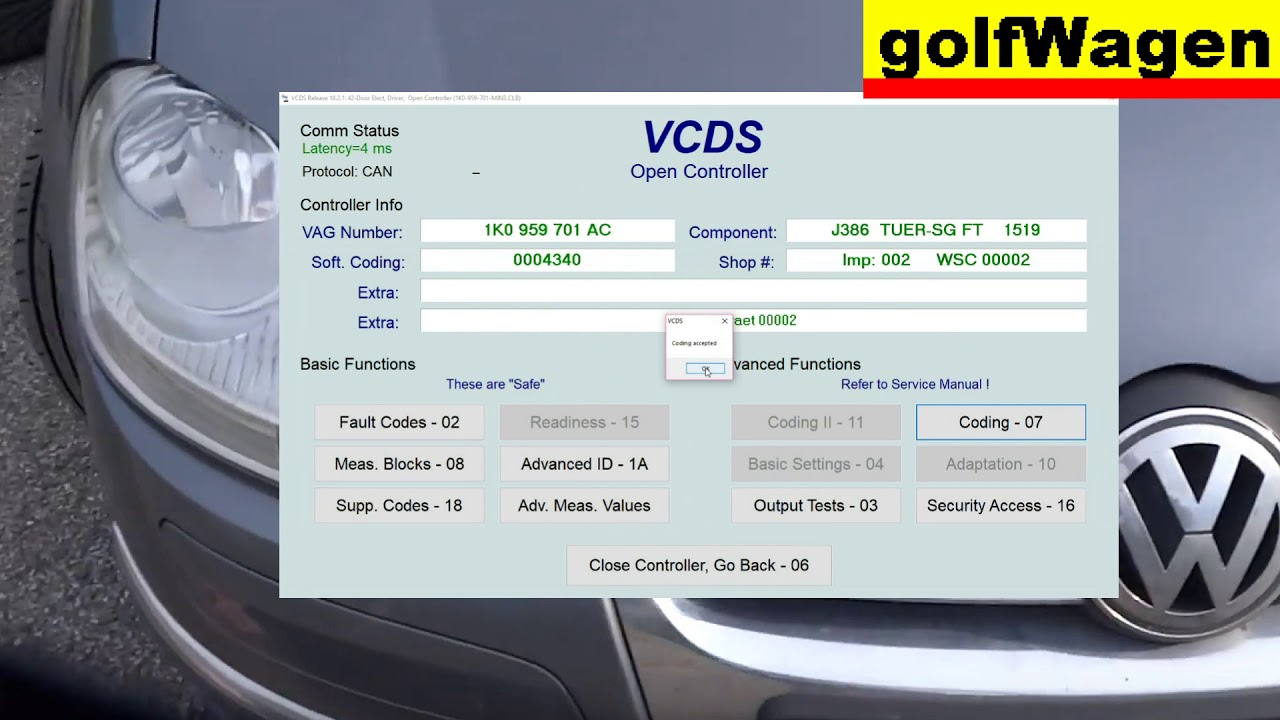Start Output Tests - 03
Image resolution: width=1280 pixels, height=720 pixels.
click(815, 505)
